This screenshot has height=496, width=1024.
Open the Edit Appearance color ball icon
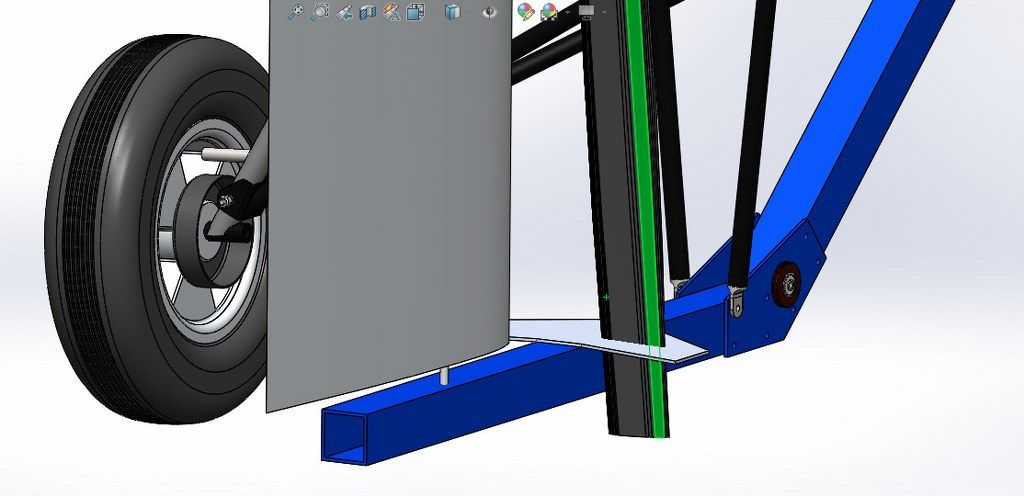point(525,12)
